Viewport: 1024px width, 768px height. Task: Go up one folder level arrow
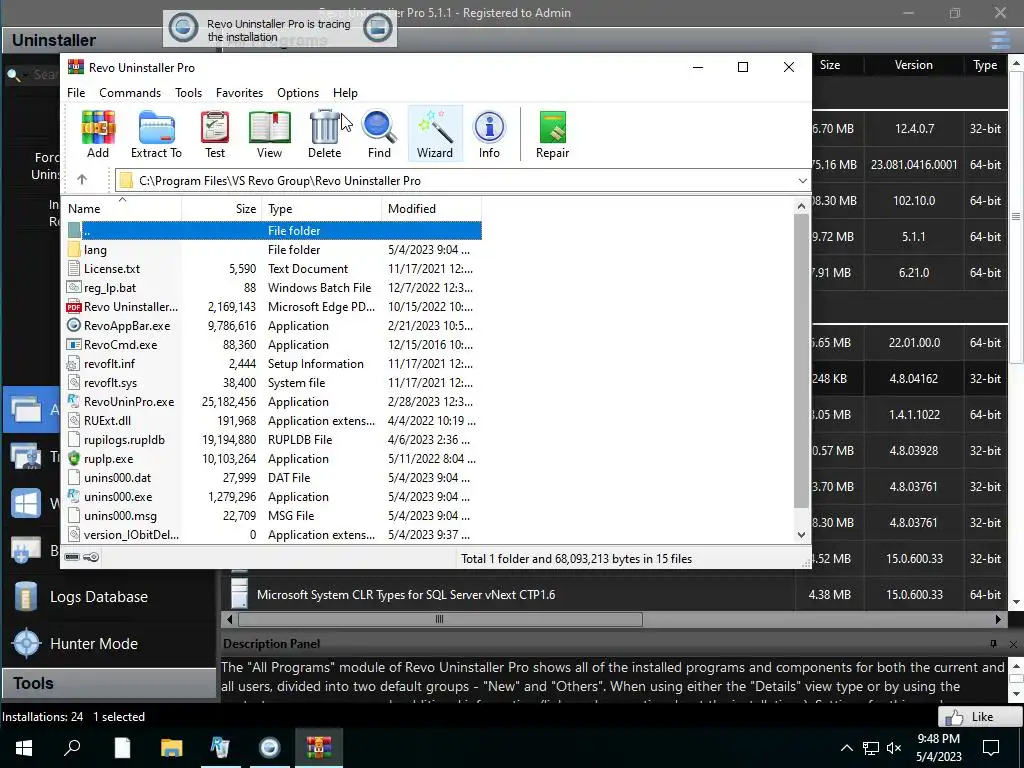coord(82,180)
